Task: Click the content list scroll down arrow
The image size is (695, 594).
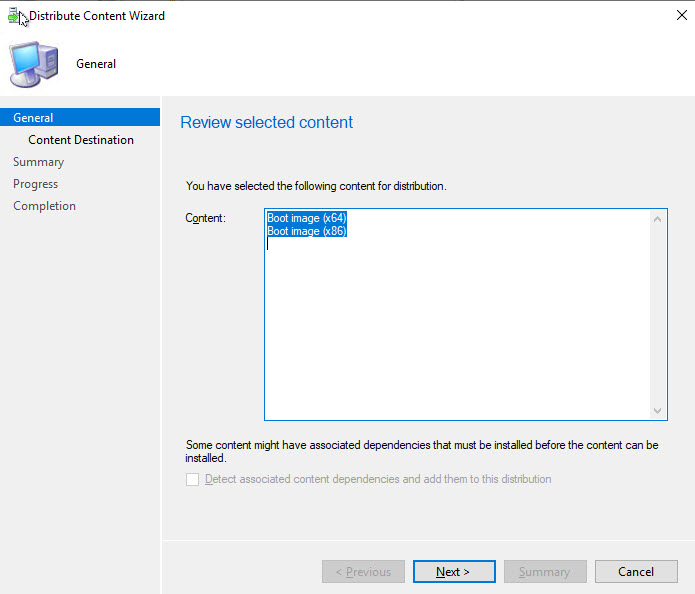Action: point(658,411)
